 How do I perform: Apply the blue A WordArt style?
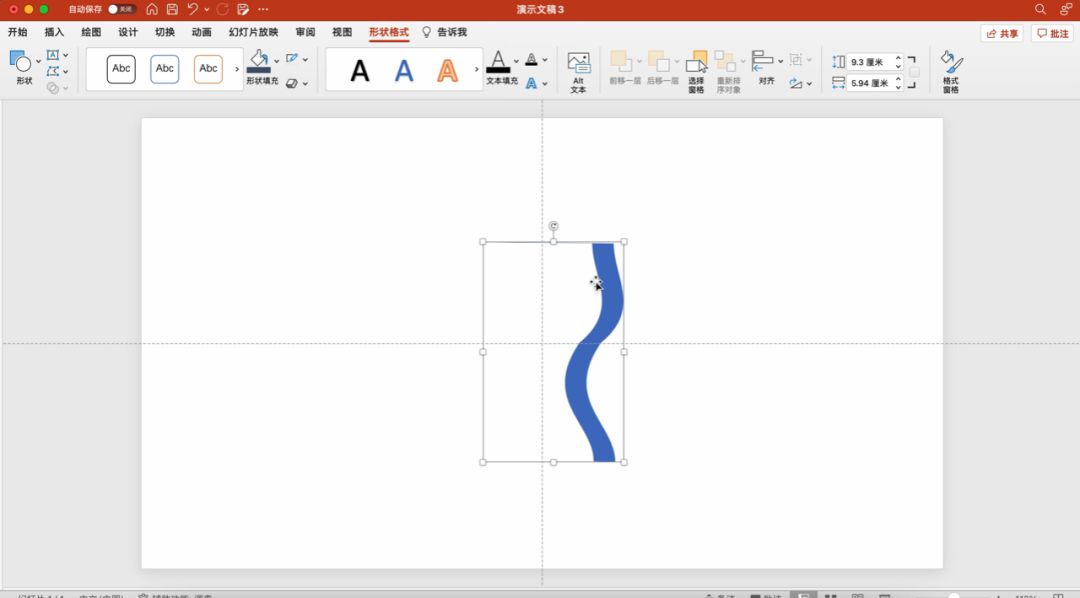(404, 70)
